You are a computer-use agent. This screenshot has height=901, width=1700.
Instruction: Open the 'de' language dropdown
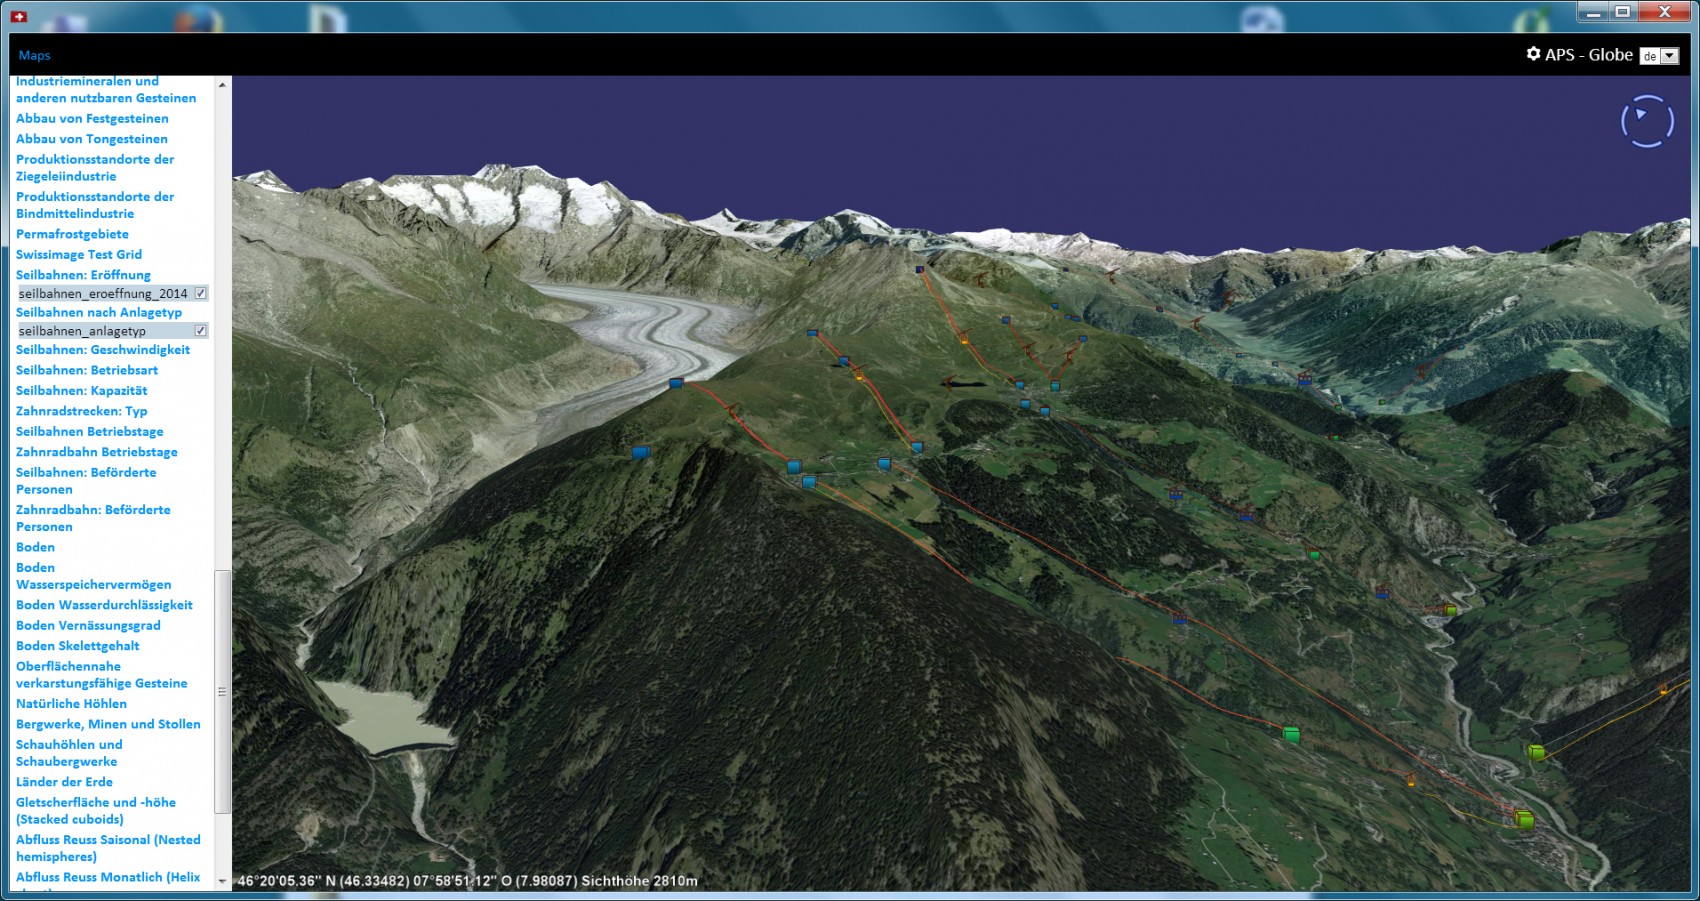(1659, 56)
